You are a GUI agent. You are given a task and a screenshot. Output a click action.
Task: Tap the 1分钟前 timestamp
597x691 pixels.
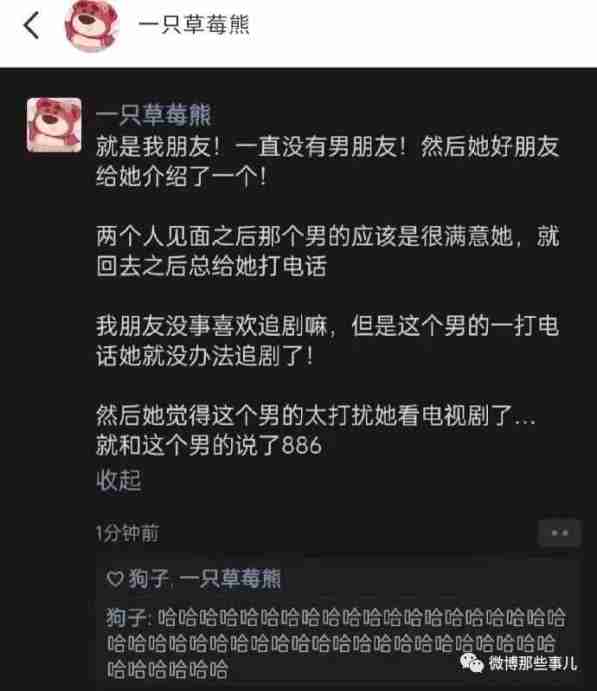click(x=127, y=533)
